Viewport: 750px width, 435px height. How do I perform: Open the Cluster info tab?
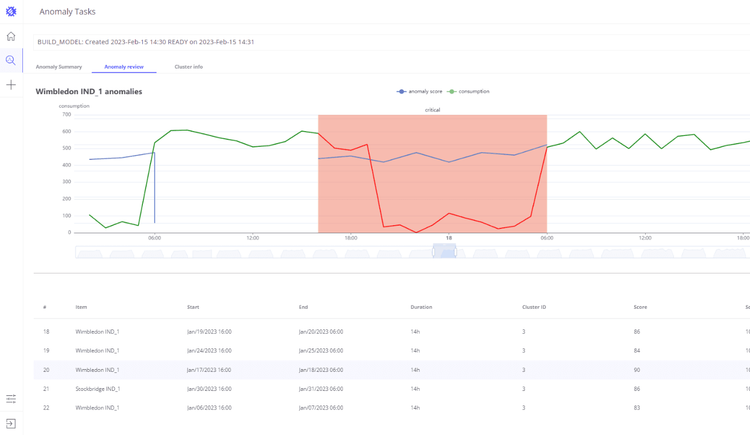click(x=188, y=67)
